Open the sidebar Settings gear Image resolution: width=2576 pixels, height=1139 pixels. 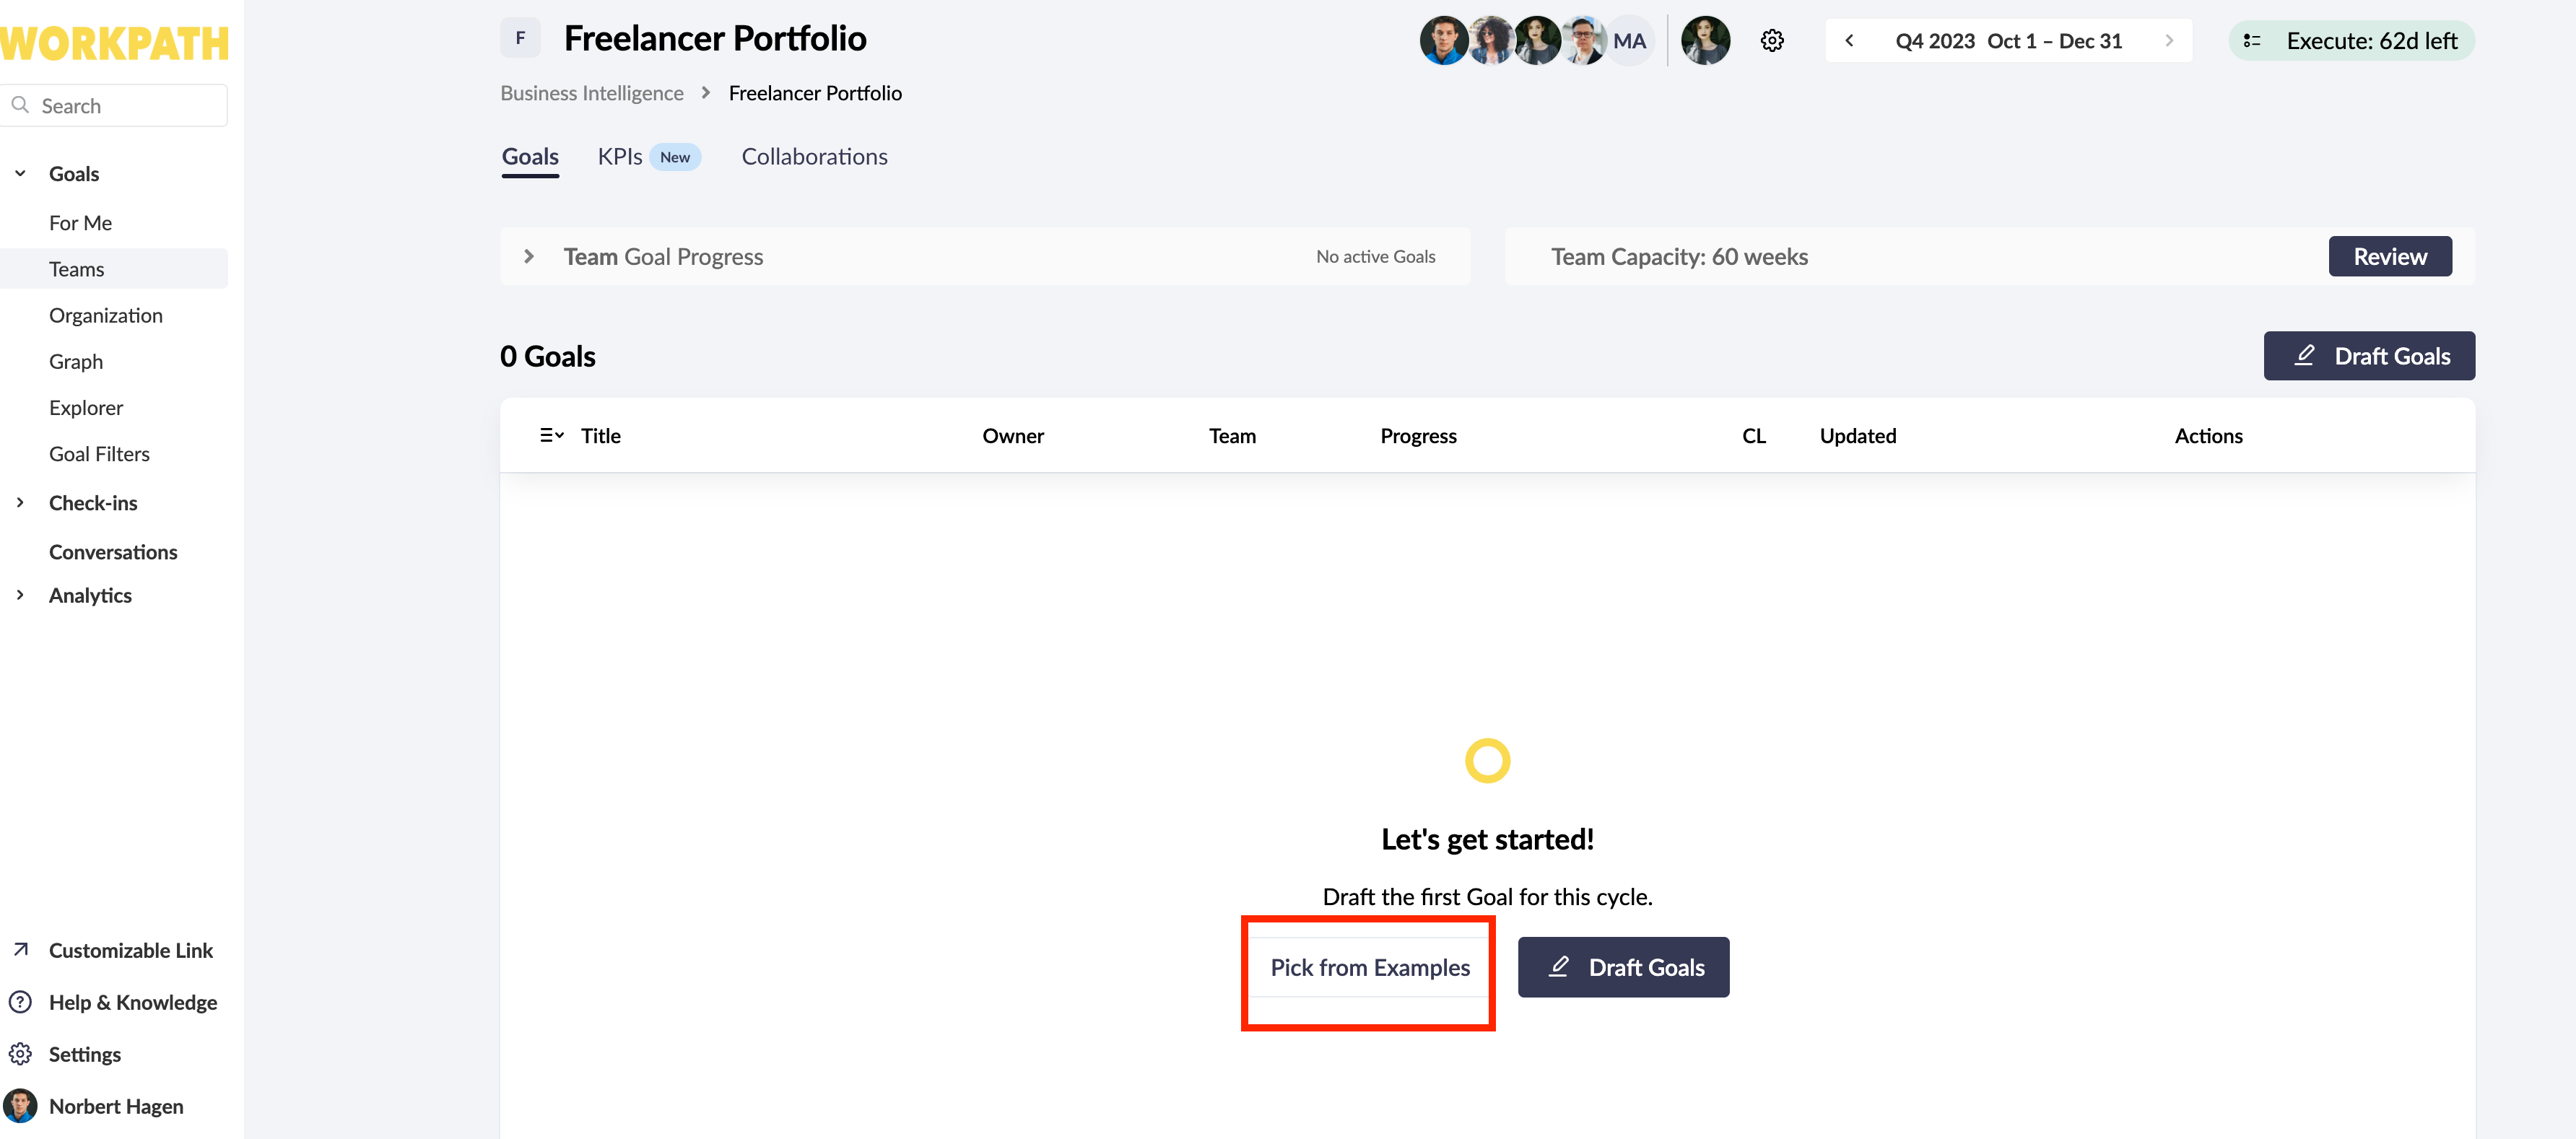[x=20, y=1053]
